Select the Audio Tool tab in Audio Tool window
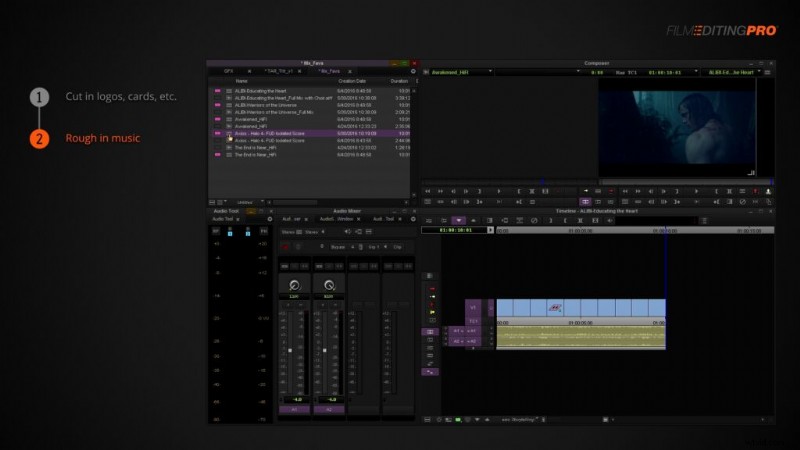This screenshot has height=450, width=800. (x=222, y=219)
